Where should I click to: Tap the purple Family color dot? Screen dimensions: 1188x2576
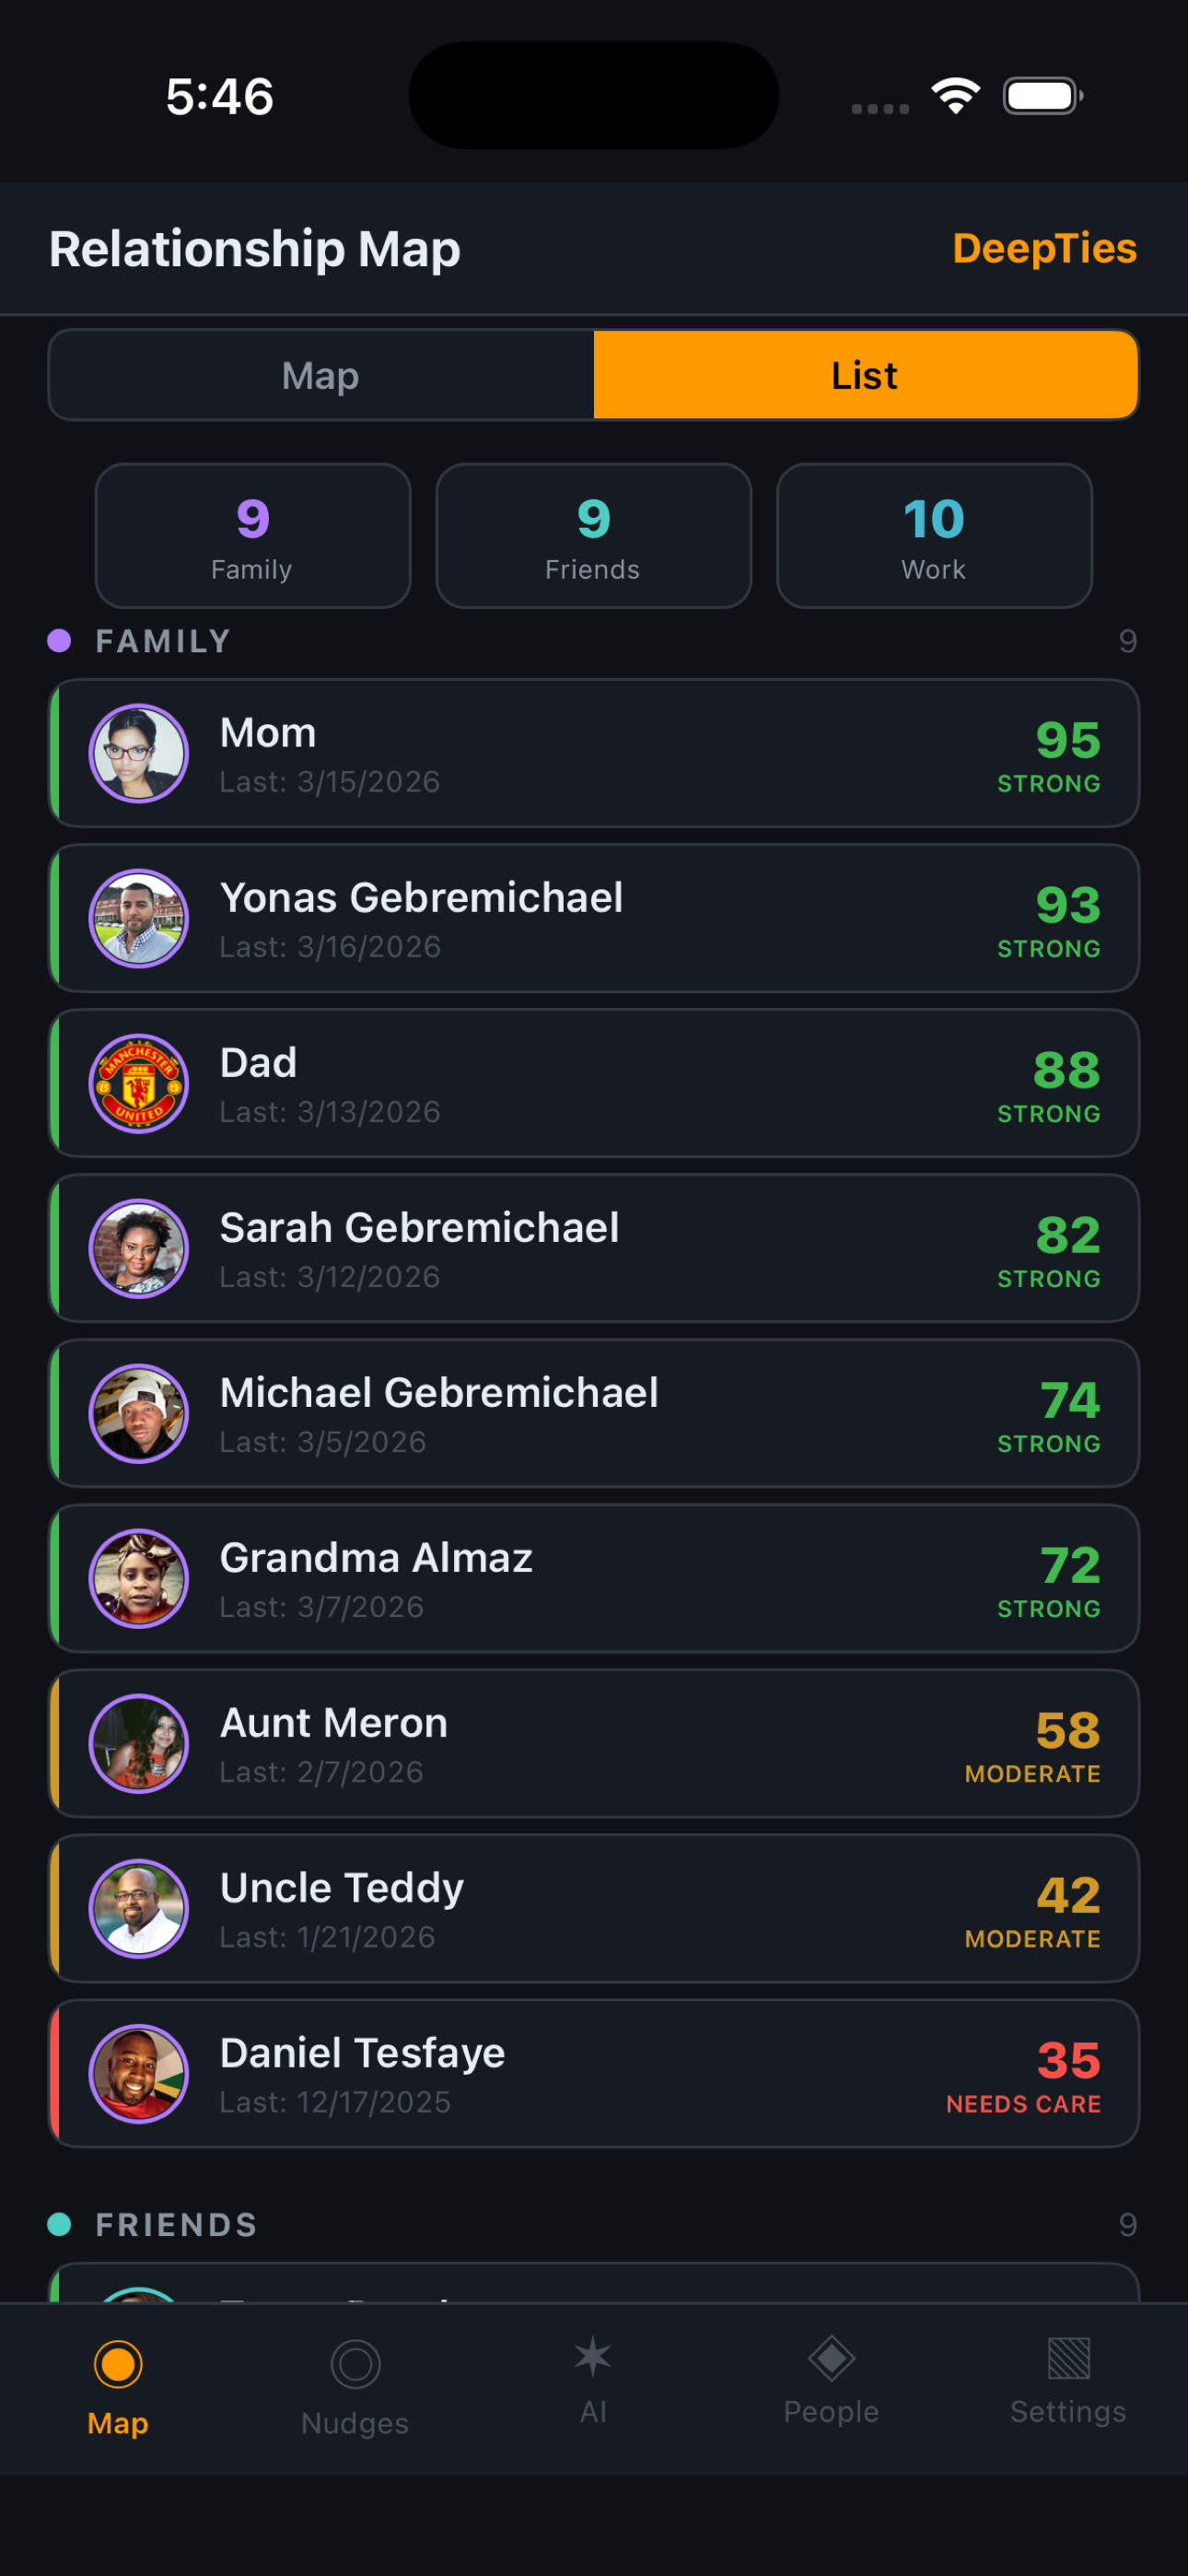pyautogui.click(x=59, y=641)
